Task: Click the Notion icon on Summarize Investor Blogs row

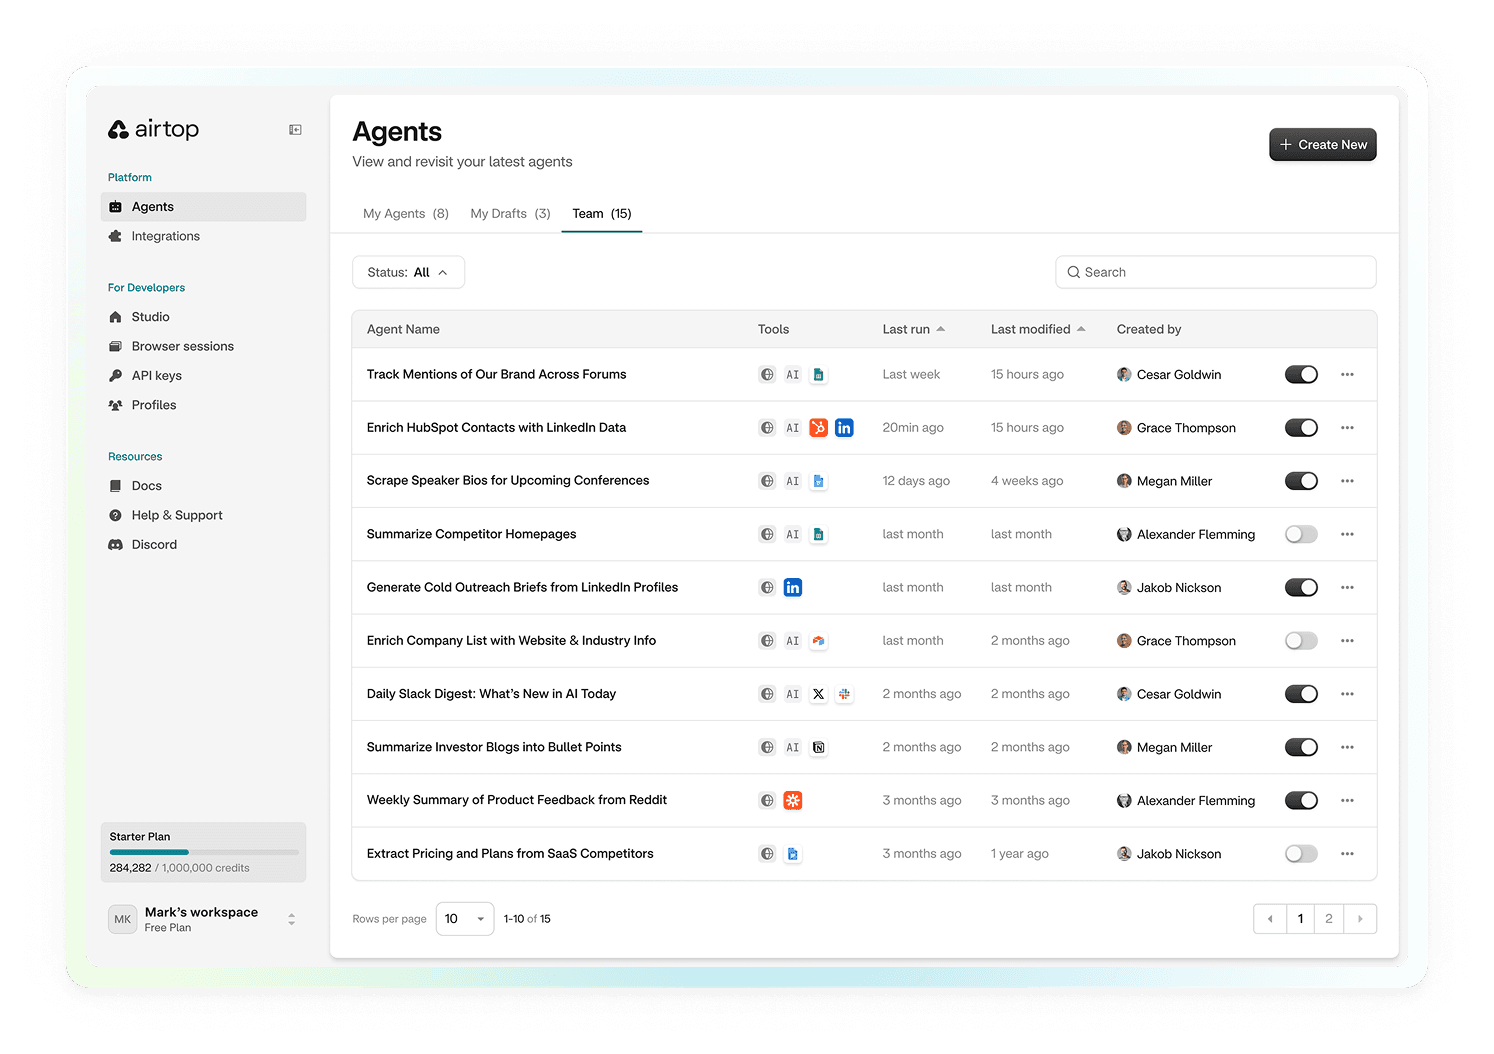Action: (x=818, y=747)
